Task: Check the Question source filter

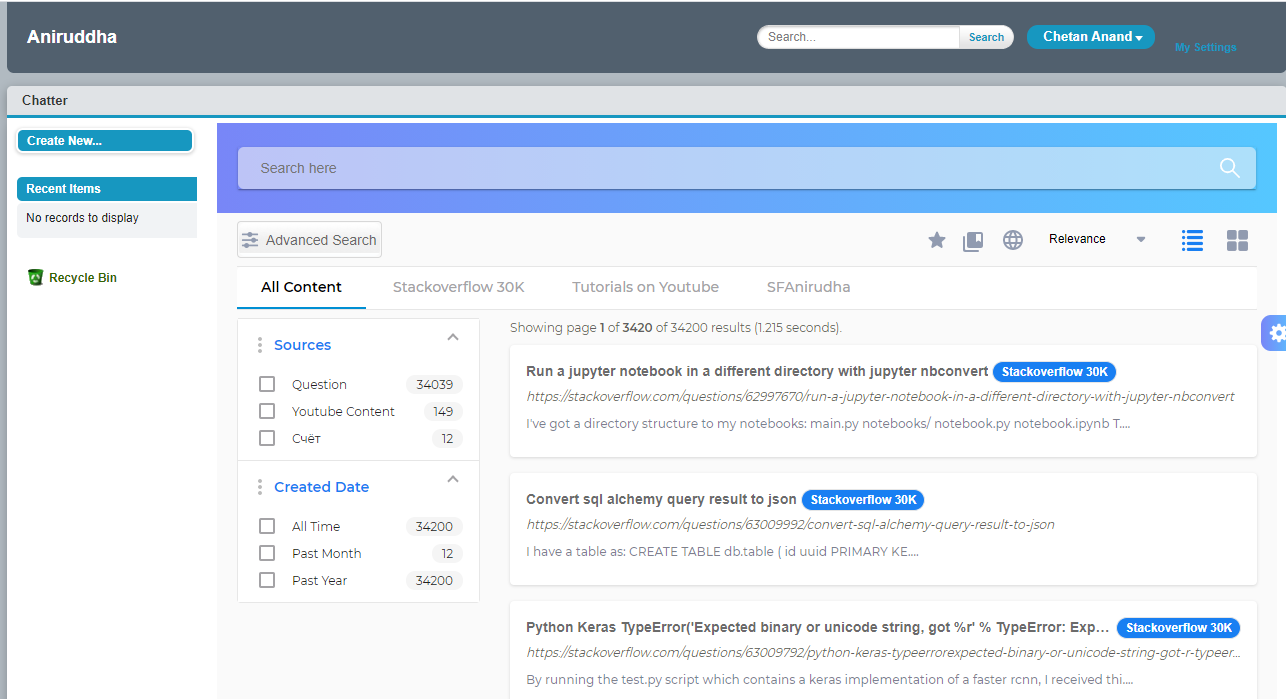Action: (267, 384)
